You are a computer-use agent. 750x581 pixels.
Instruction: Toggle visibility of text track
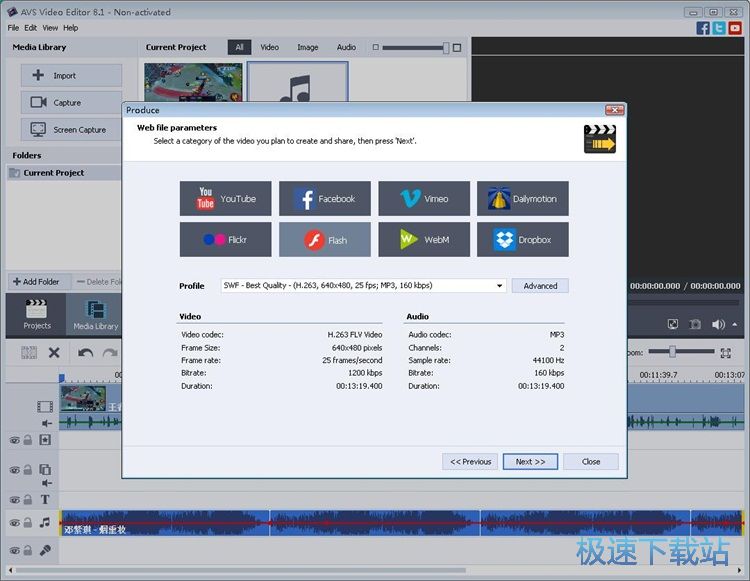14,500
